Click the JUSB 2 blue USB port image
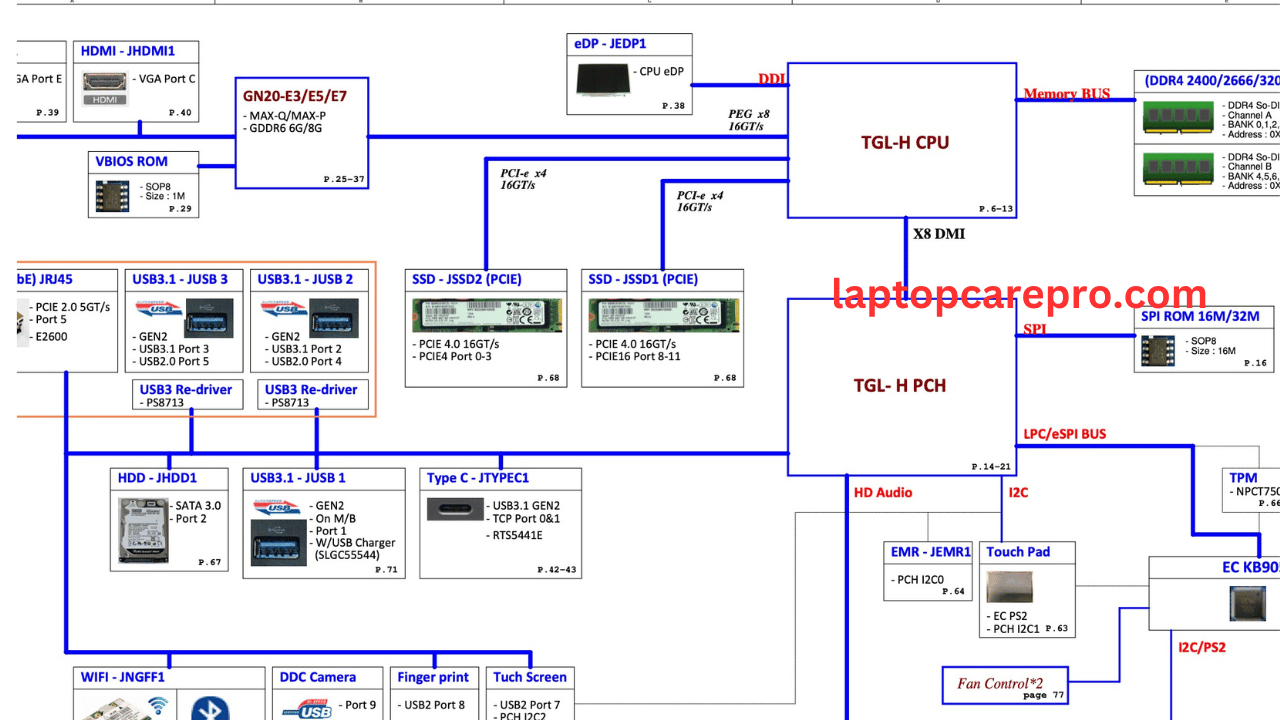Viewport: 1280px width, 720px height. click(x=333, y=314)
